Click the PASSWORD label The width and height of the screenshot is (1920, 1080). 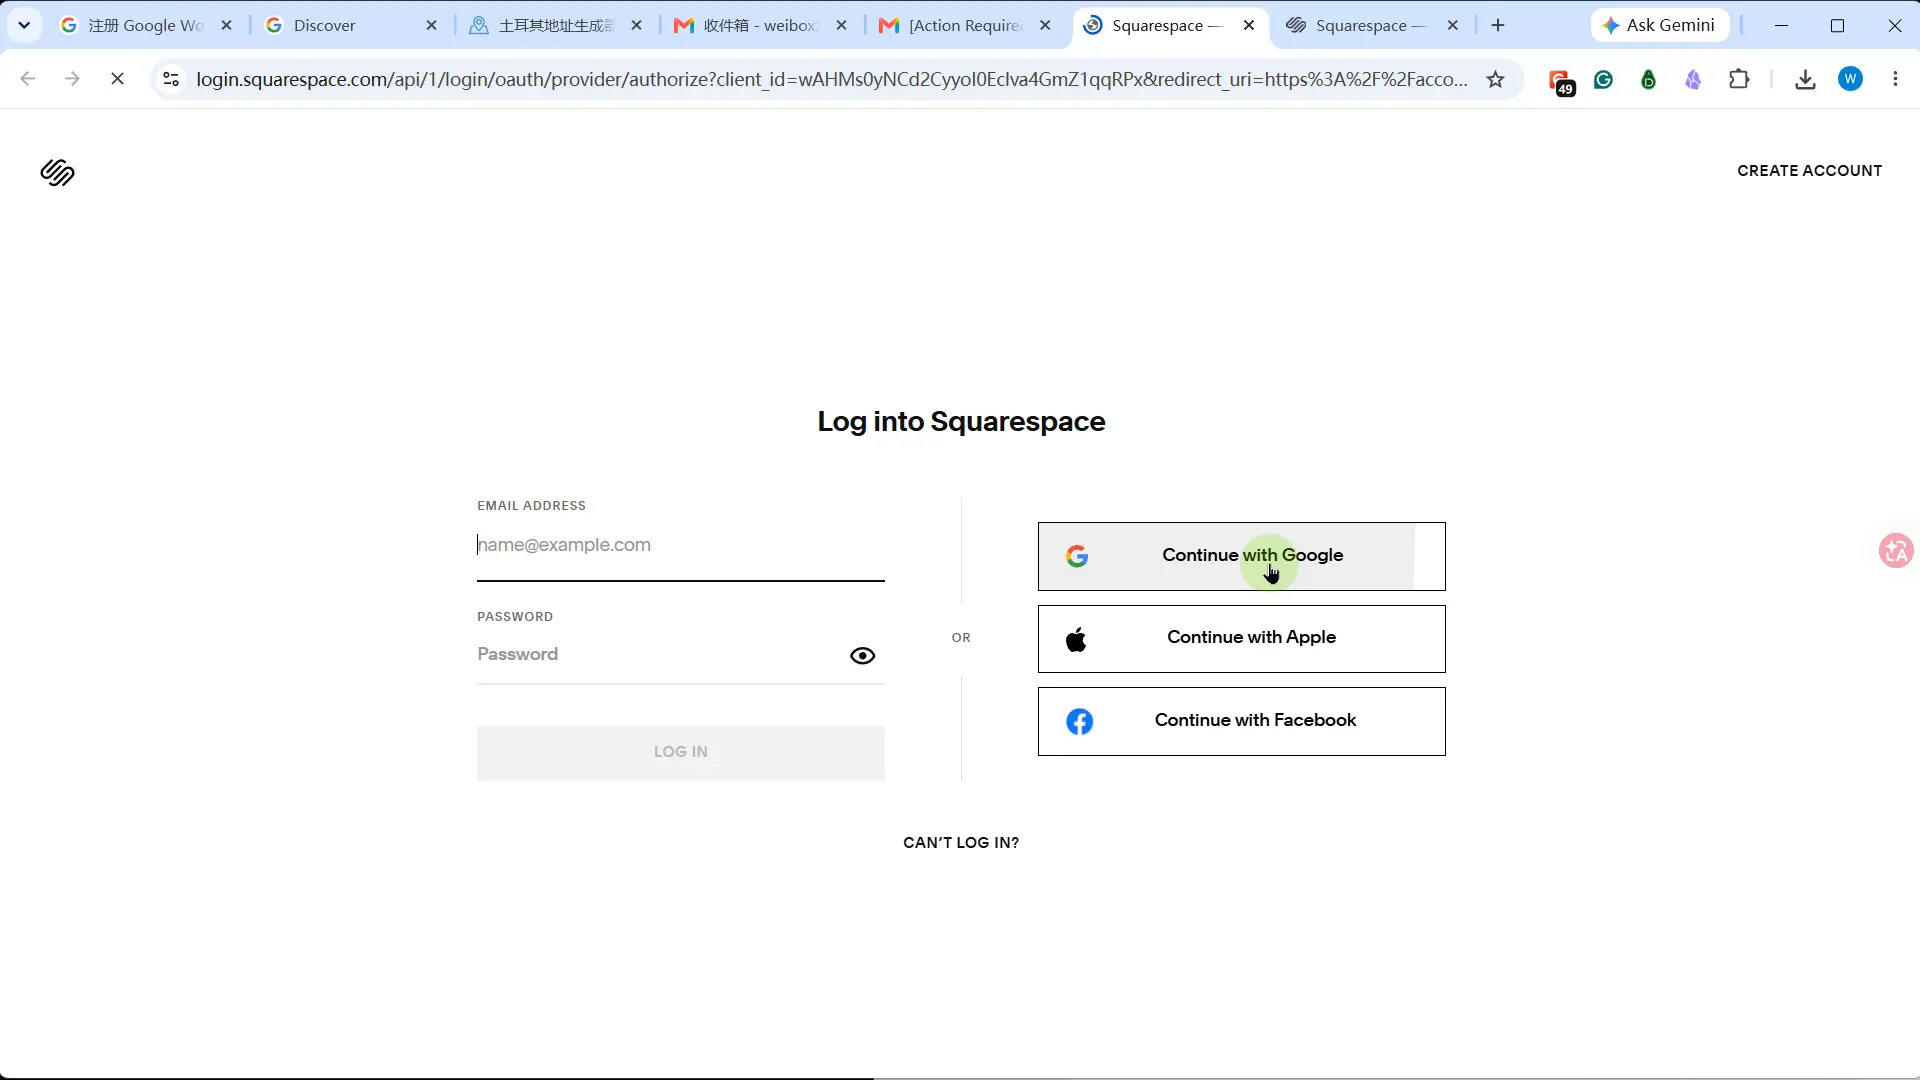pyautogui.click(x=515, y=617)
